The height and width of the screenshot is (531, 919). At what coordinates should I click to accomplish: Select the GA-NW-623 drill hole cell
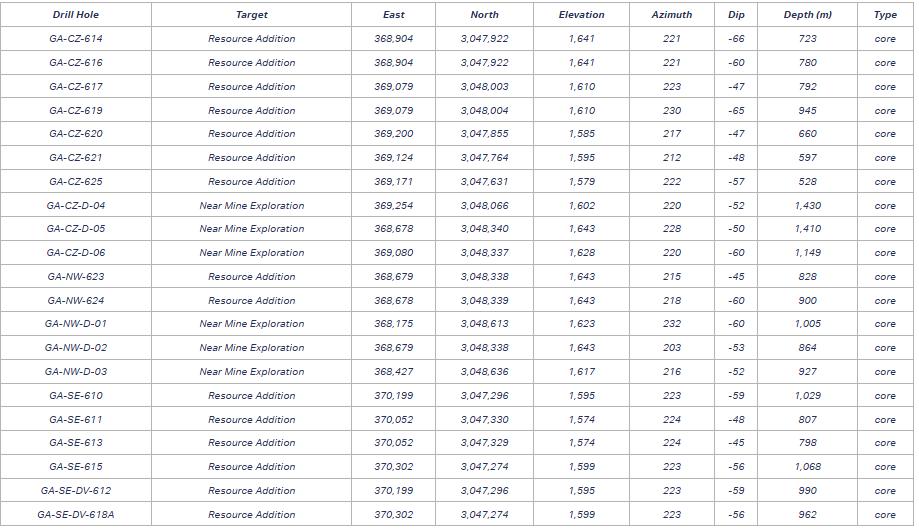(x=76, y=277)
